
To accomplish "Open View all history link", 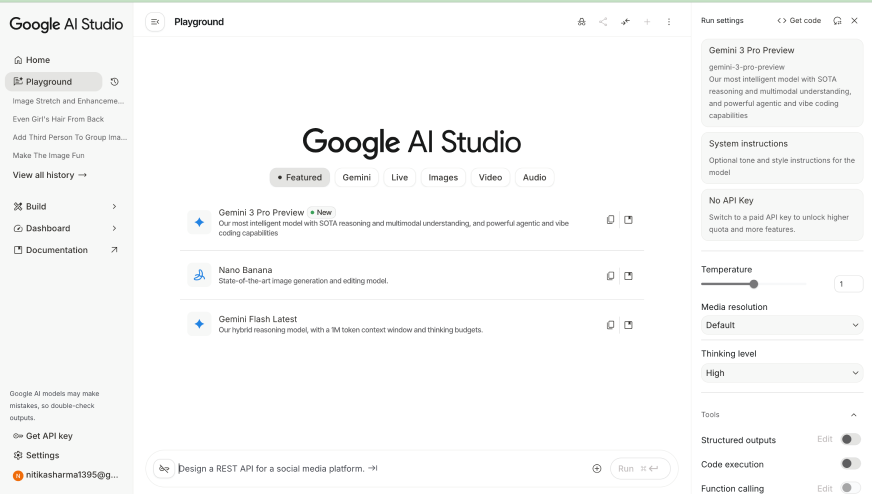I will [49, 175].
